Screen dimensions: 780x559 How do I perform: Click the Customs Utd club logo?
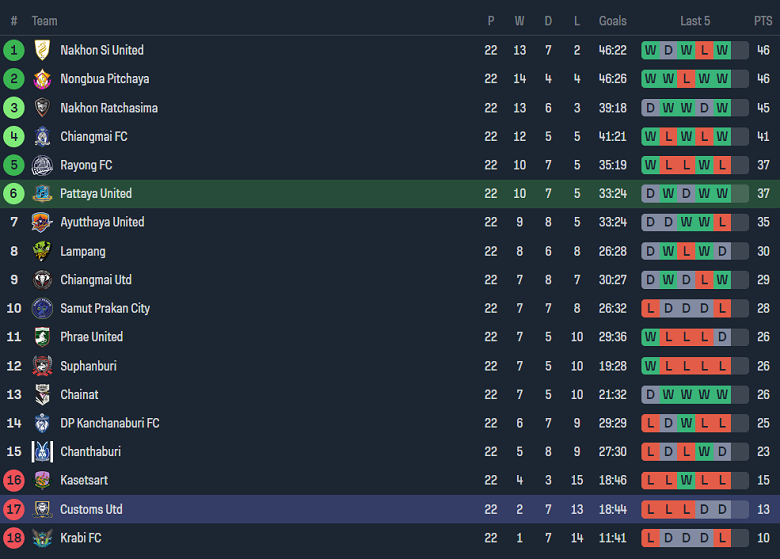[42, 509]
